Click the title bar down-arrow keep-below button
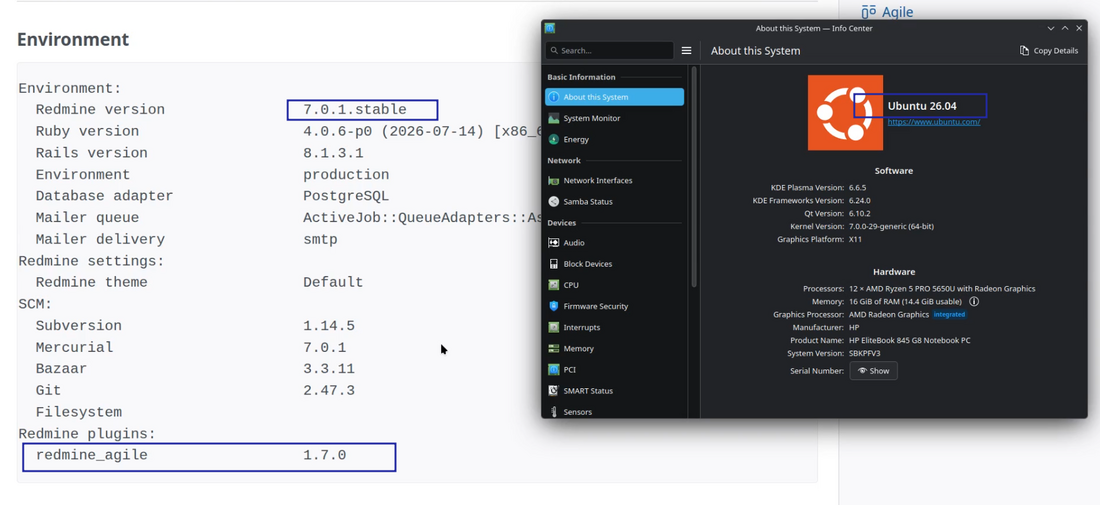The width and height of the screenshot is (1100, 505). pos(1051,28)
